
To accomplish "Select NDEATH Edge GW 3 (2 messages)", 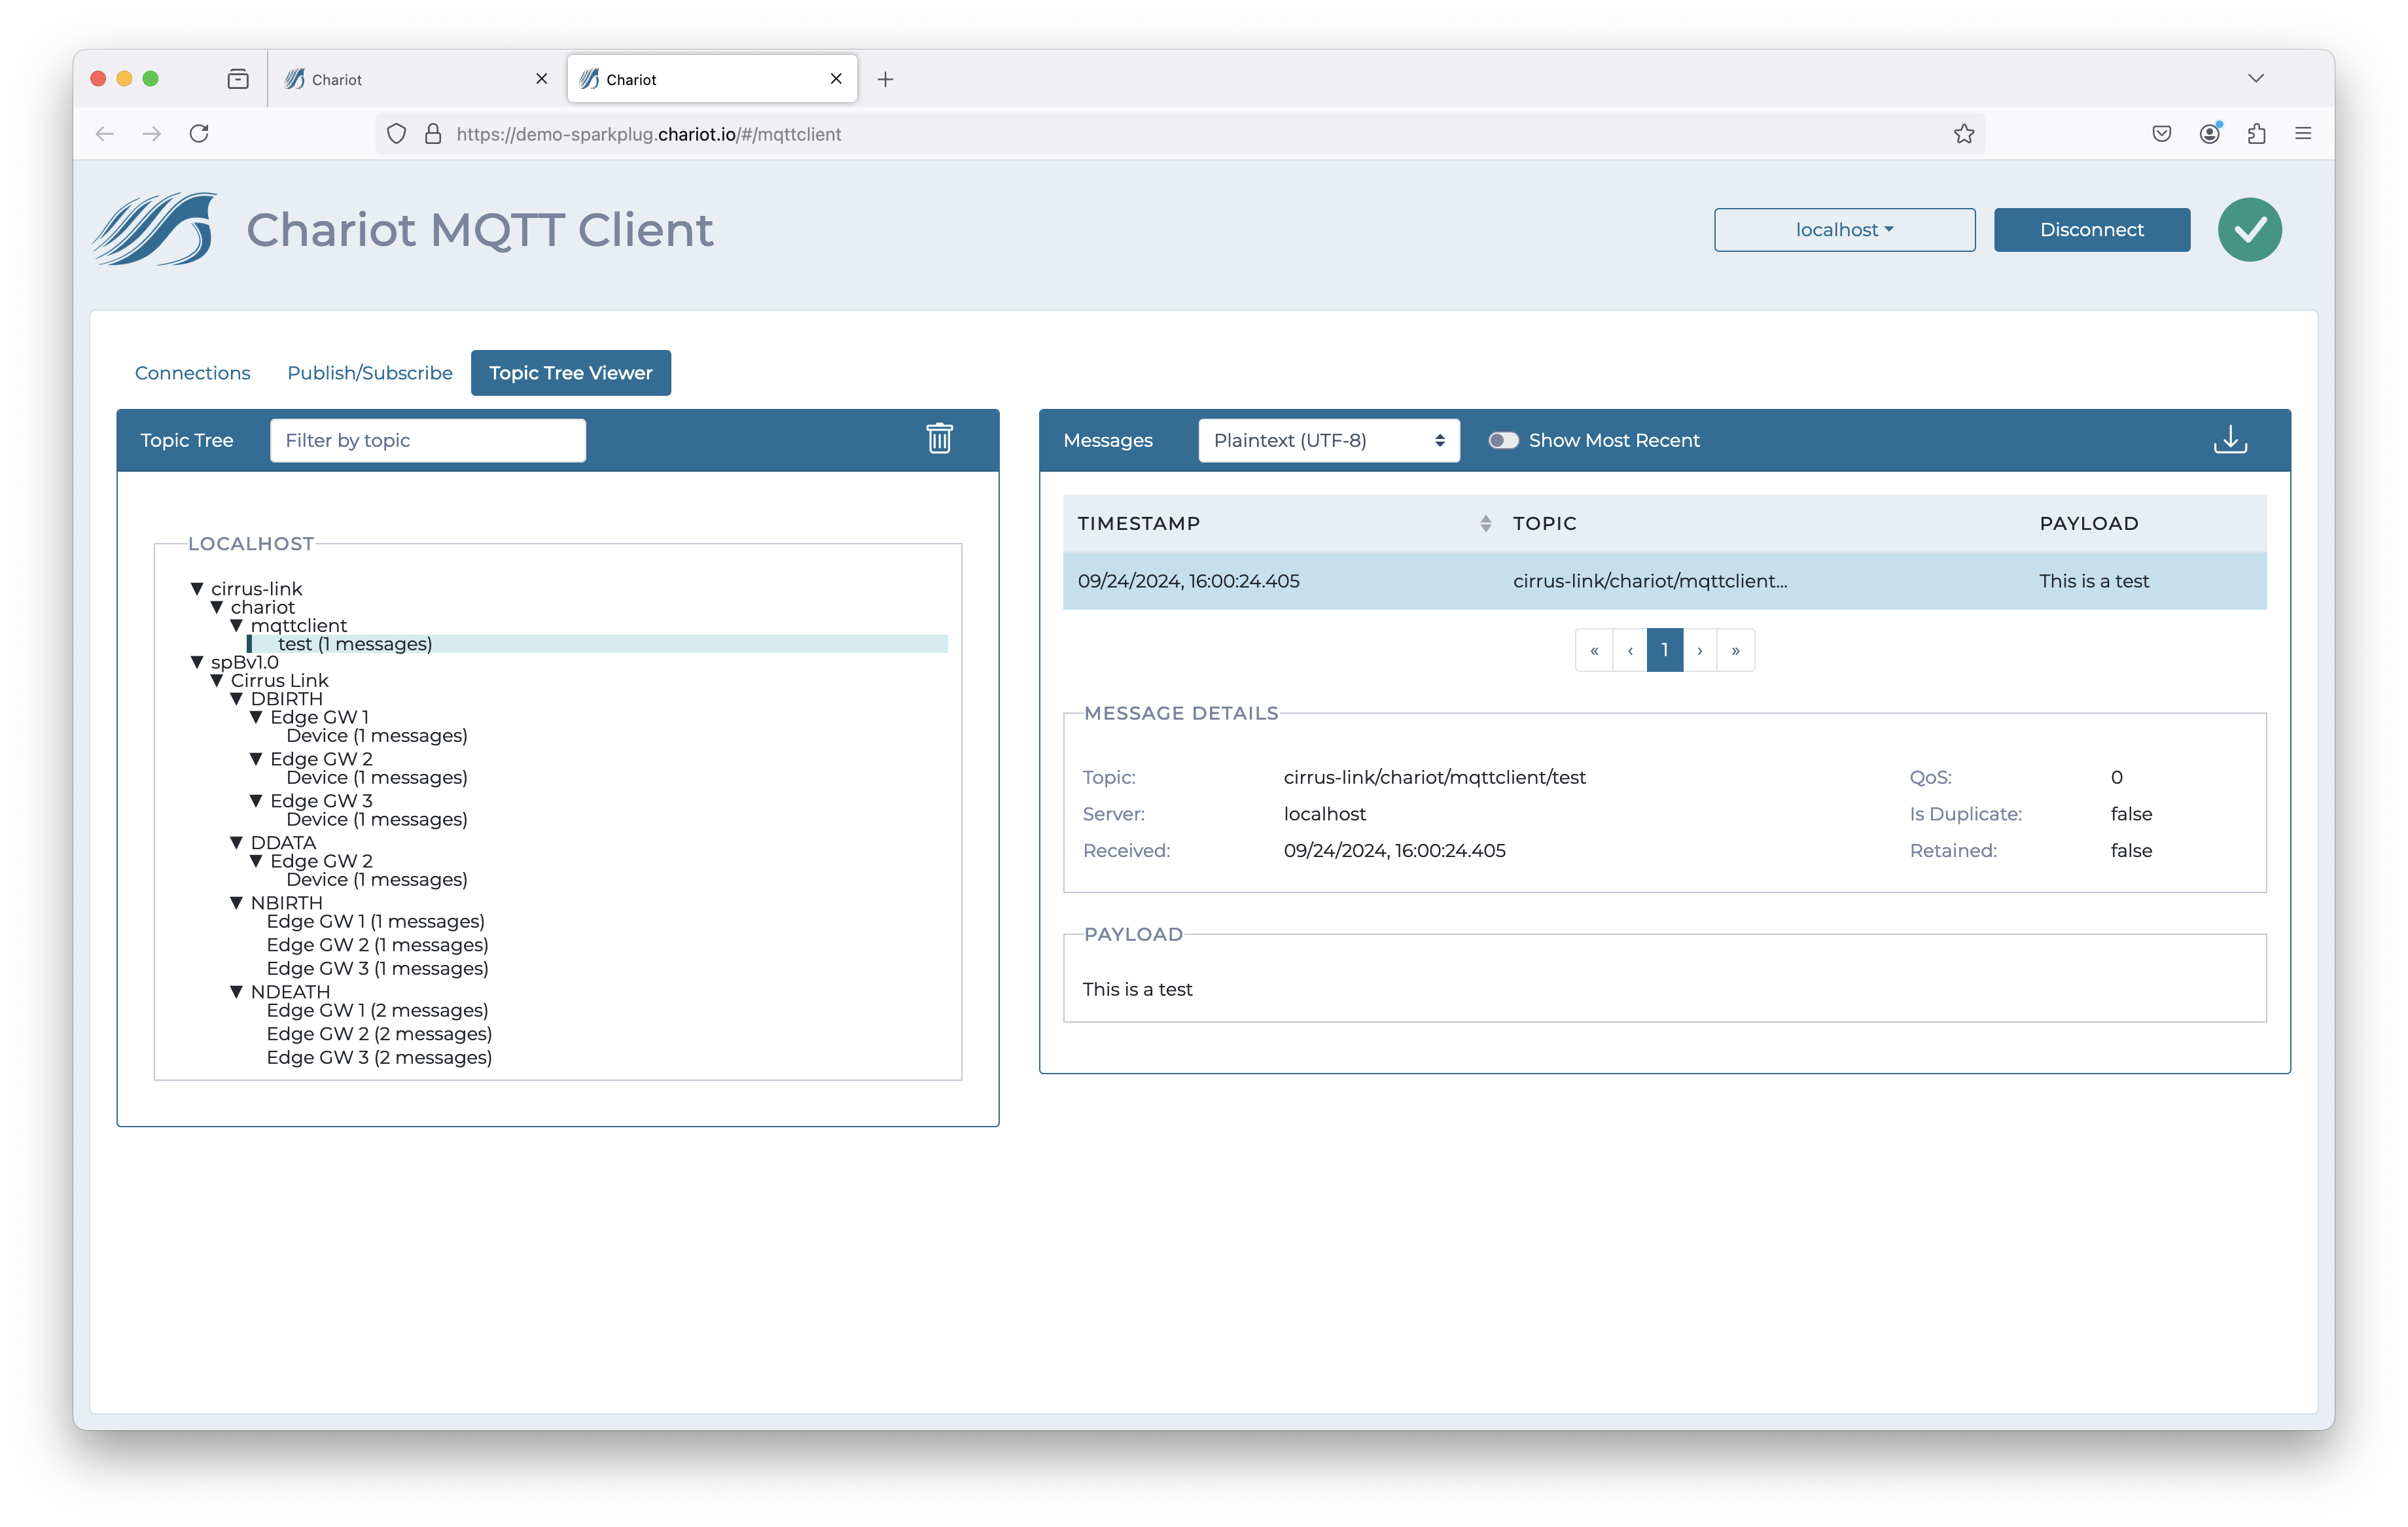I will 379,1057.
